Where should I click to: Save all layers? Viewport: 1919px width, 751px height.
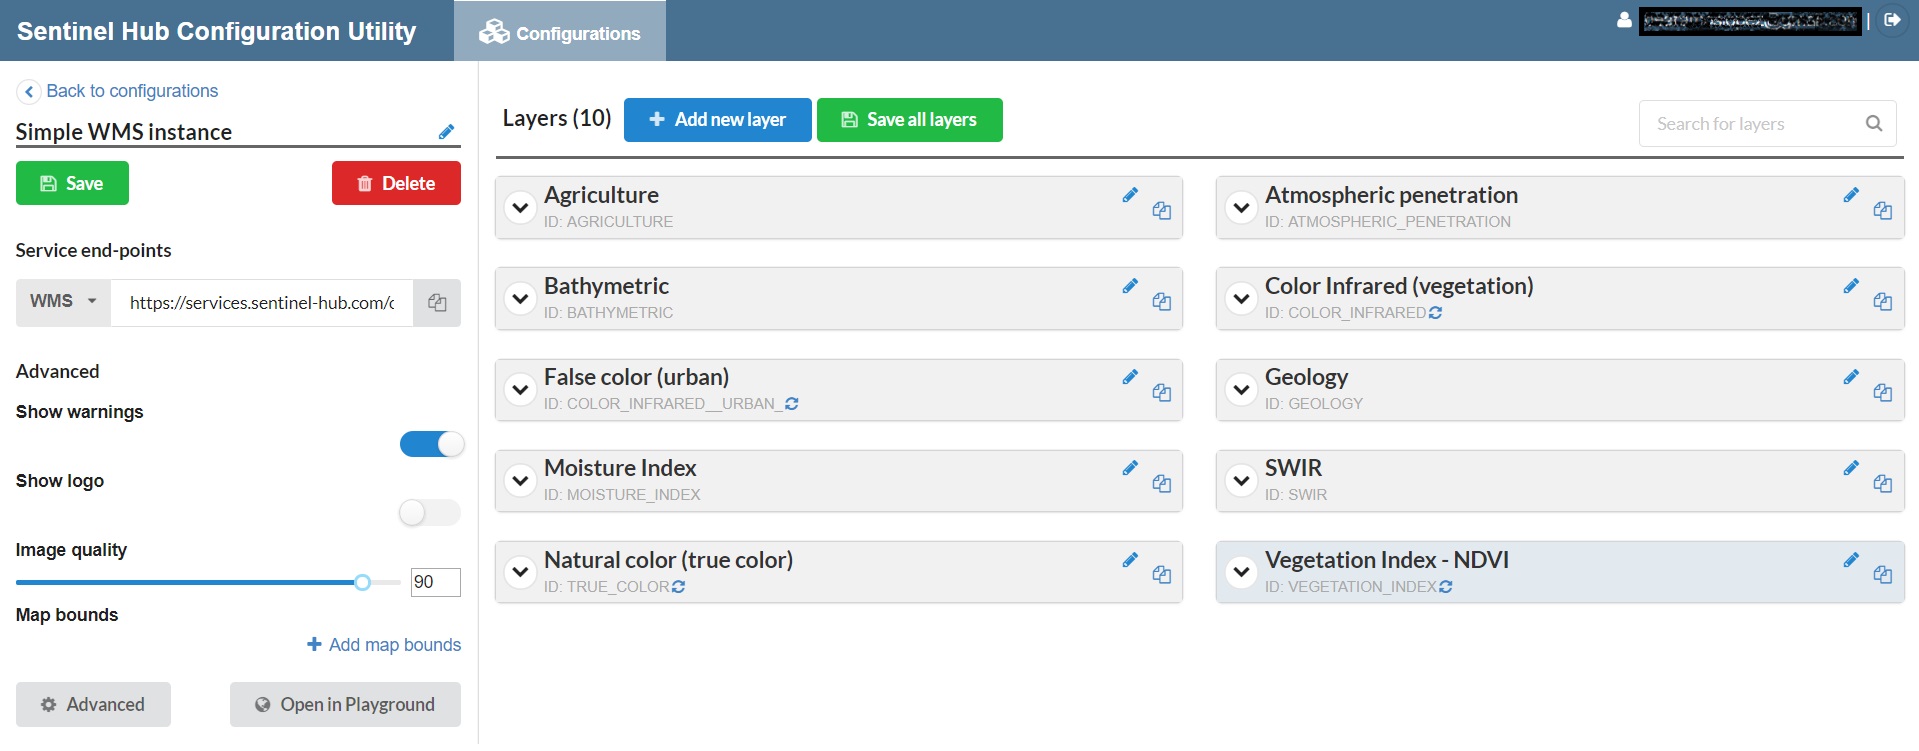click(x=910, y=120)
